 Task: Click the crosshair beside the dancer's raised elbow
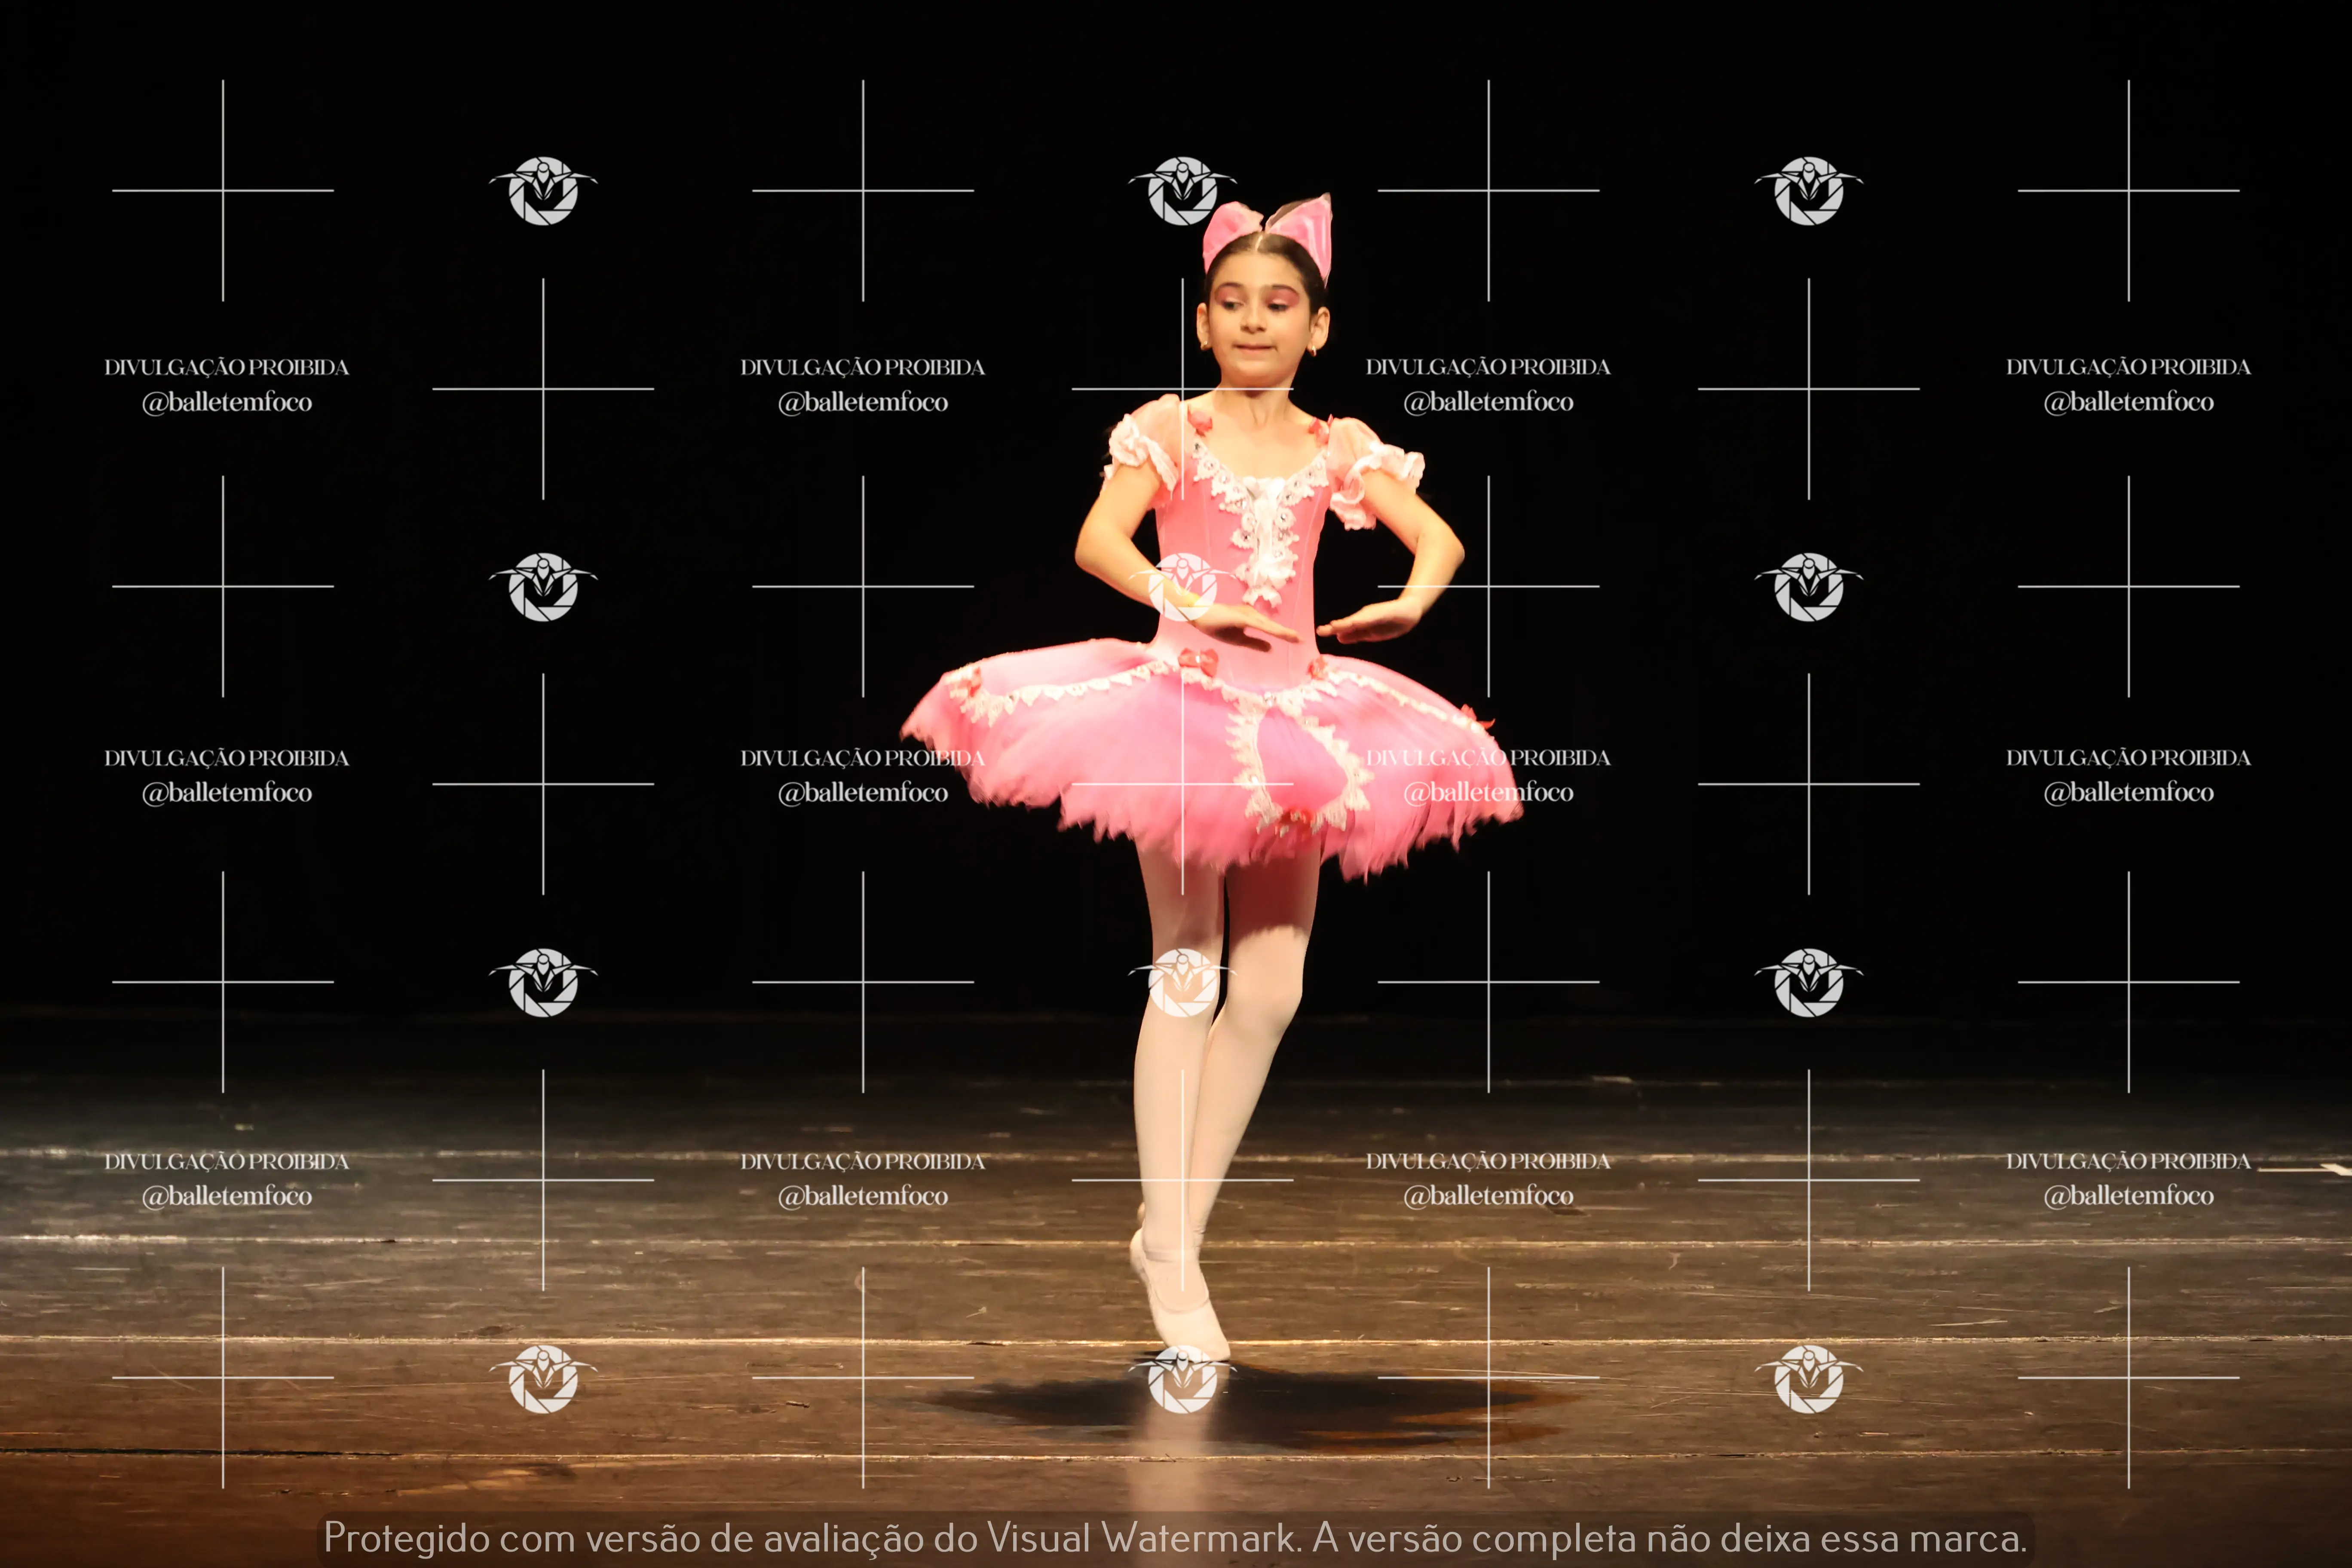pyautogui.click(x=1488, y=586)
